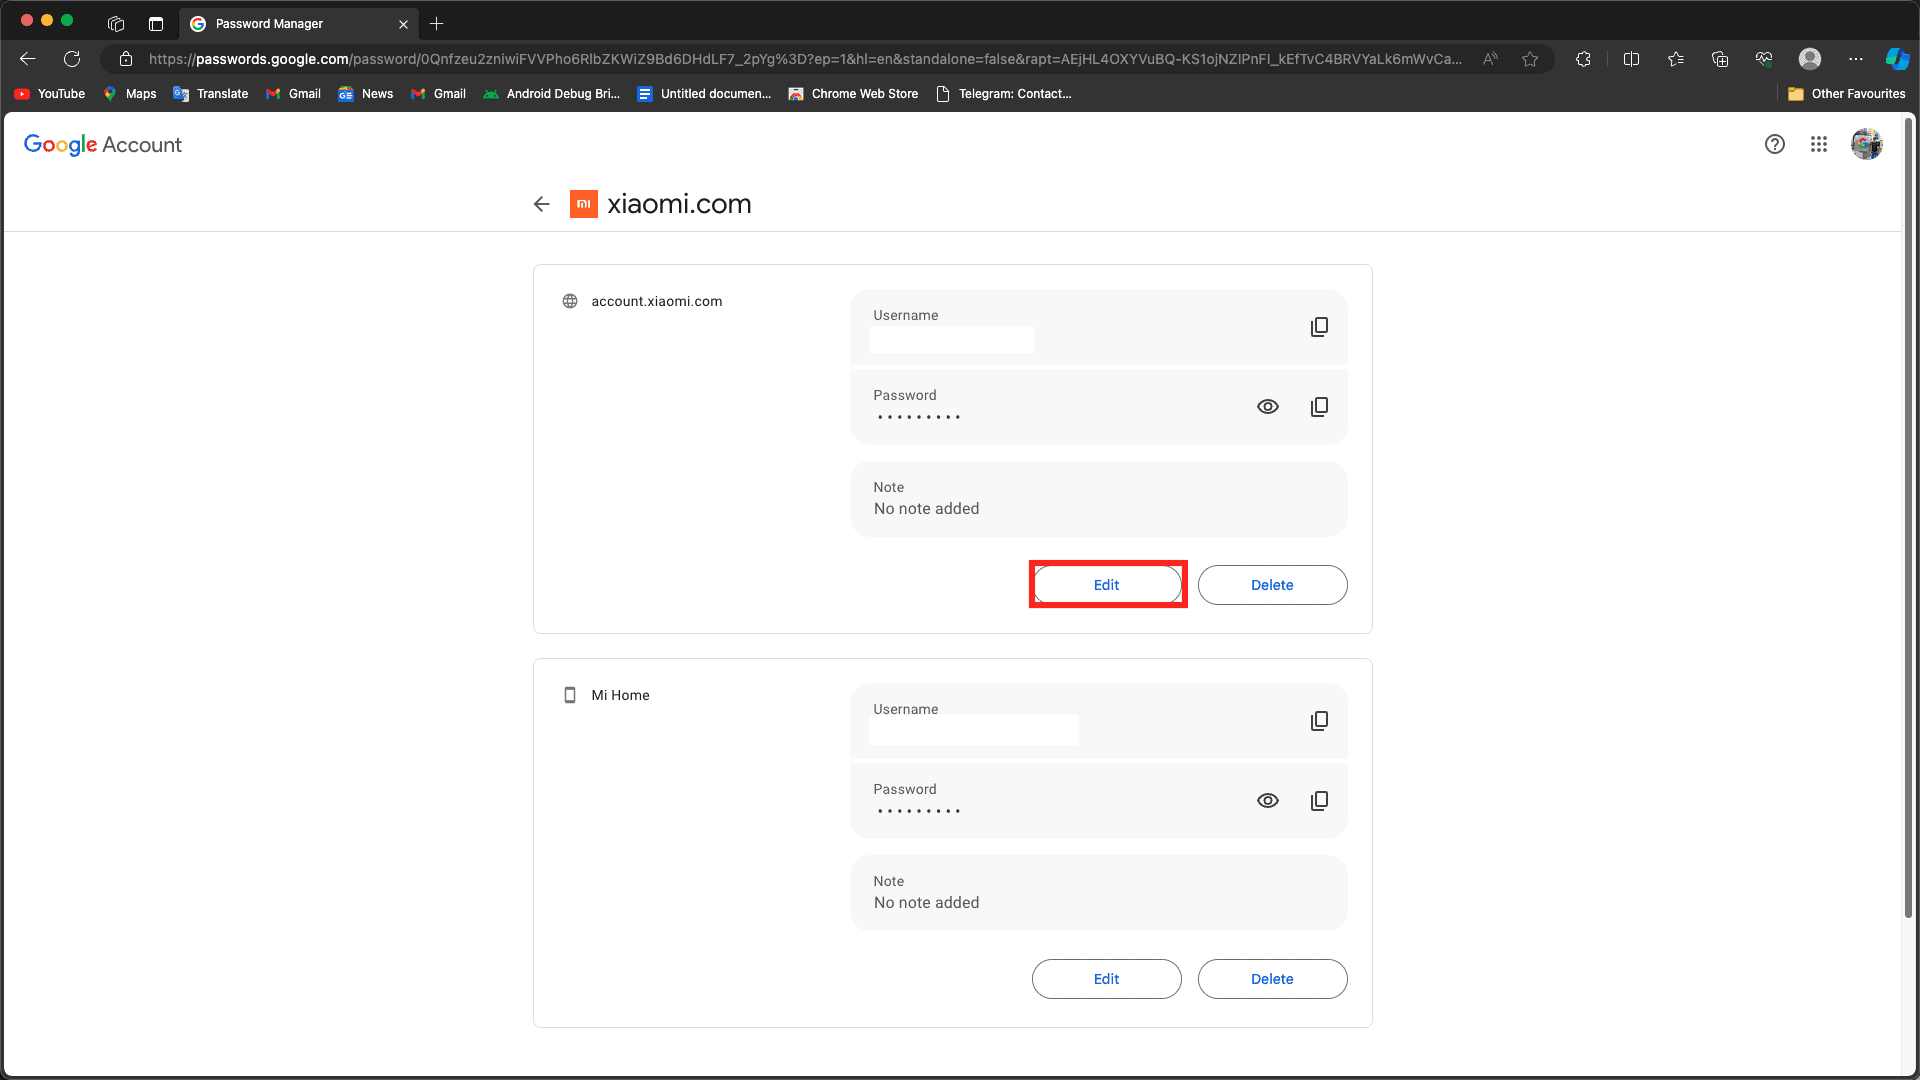Open the Help question mark icon
This screenshot has width=1920, height=1080.
1774,144
